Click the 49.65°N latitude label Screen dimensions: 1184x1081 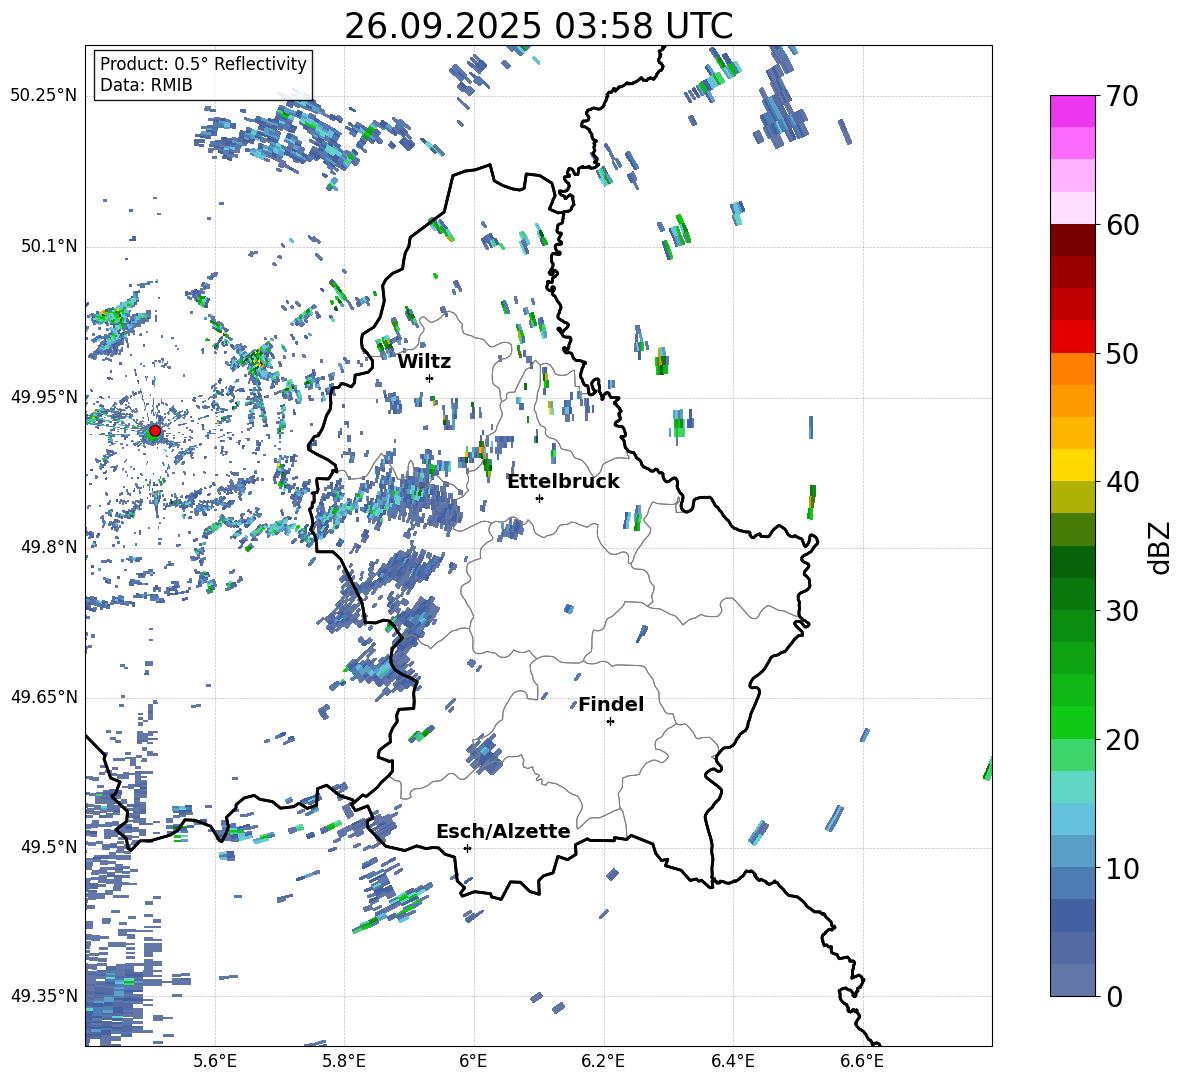(44, 696)
